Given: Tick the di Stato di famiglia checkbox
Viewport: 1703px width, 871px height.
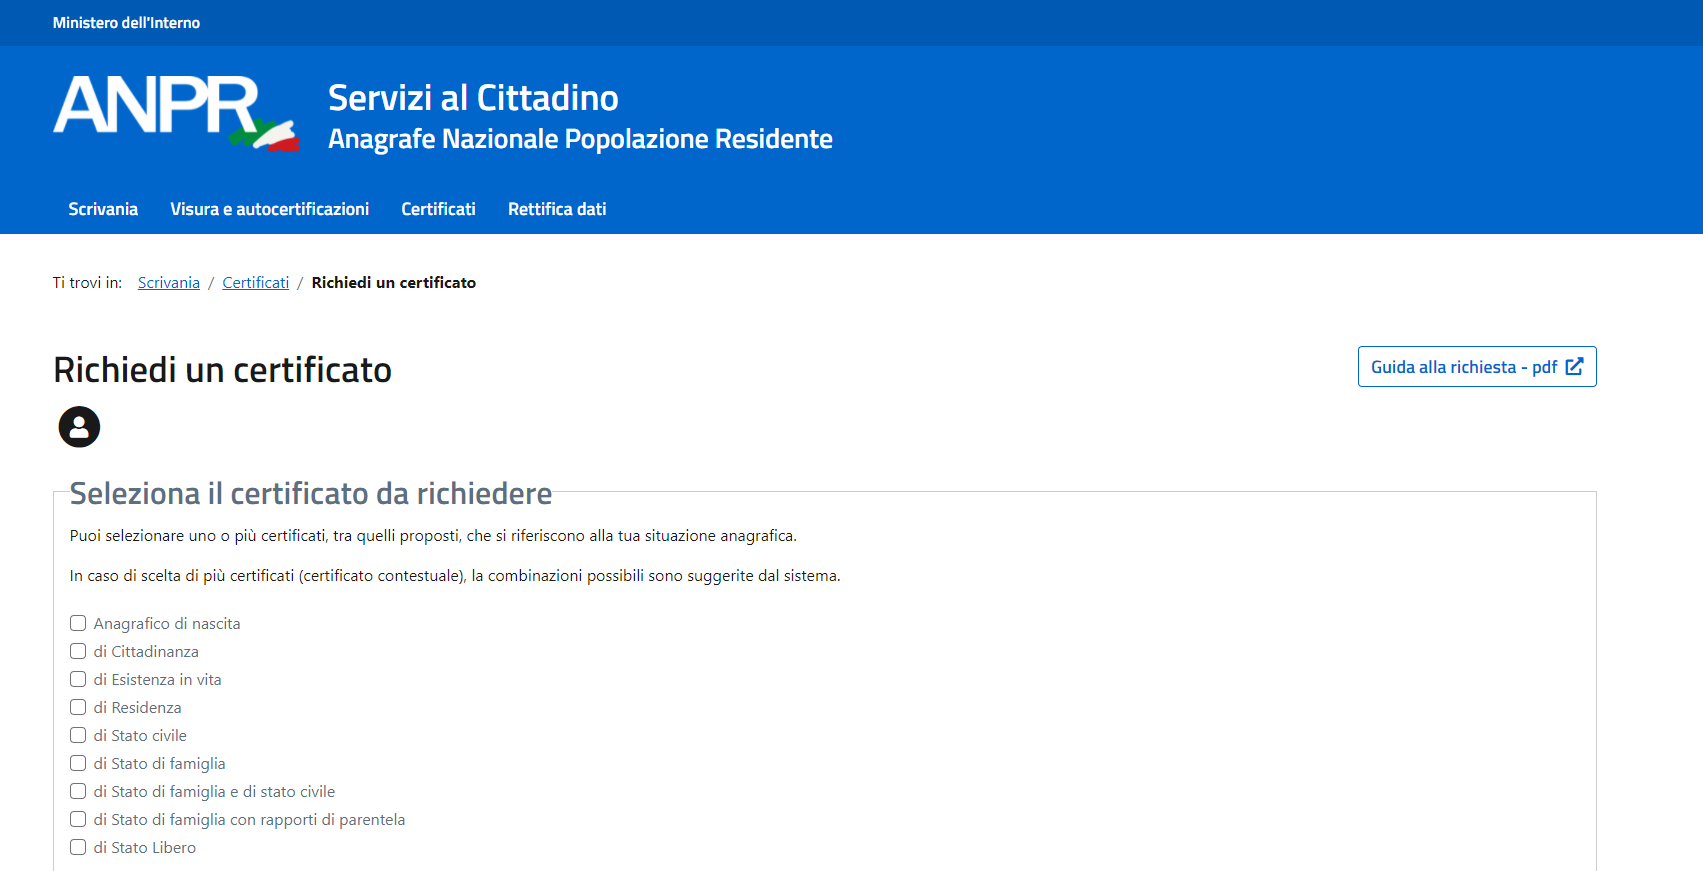Looking at the screenshot, I should (x=78, y=763).
